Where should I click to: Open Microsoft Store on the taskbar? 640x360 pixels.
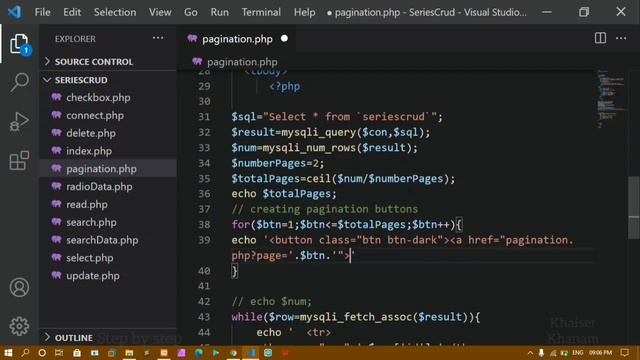[x=77, y=353]
